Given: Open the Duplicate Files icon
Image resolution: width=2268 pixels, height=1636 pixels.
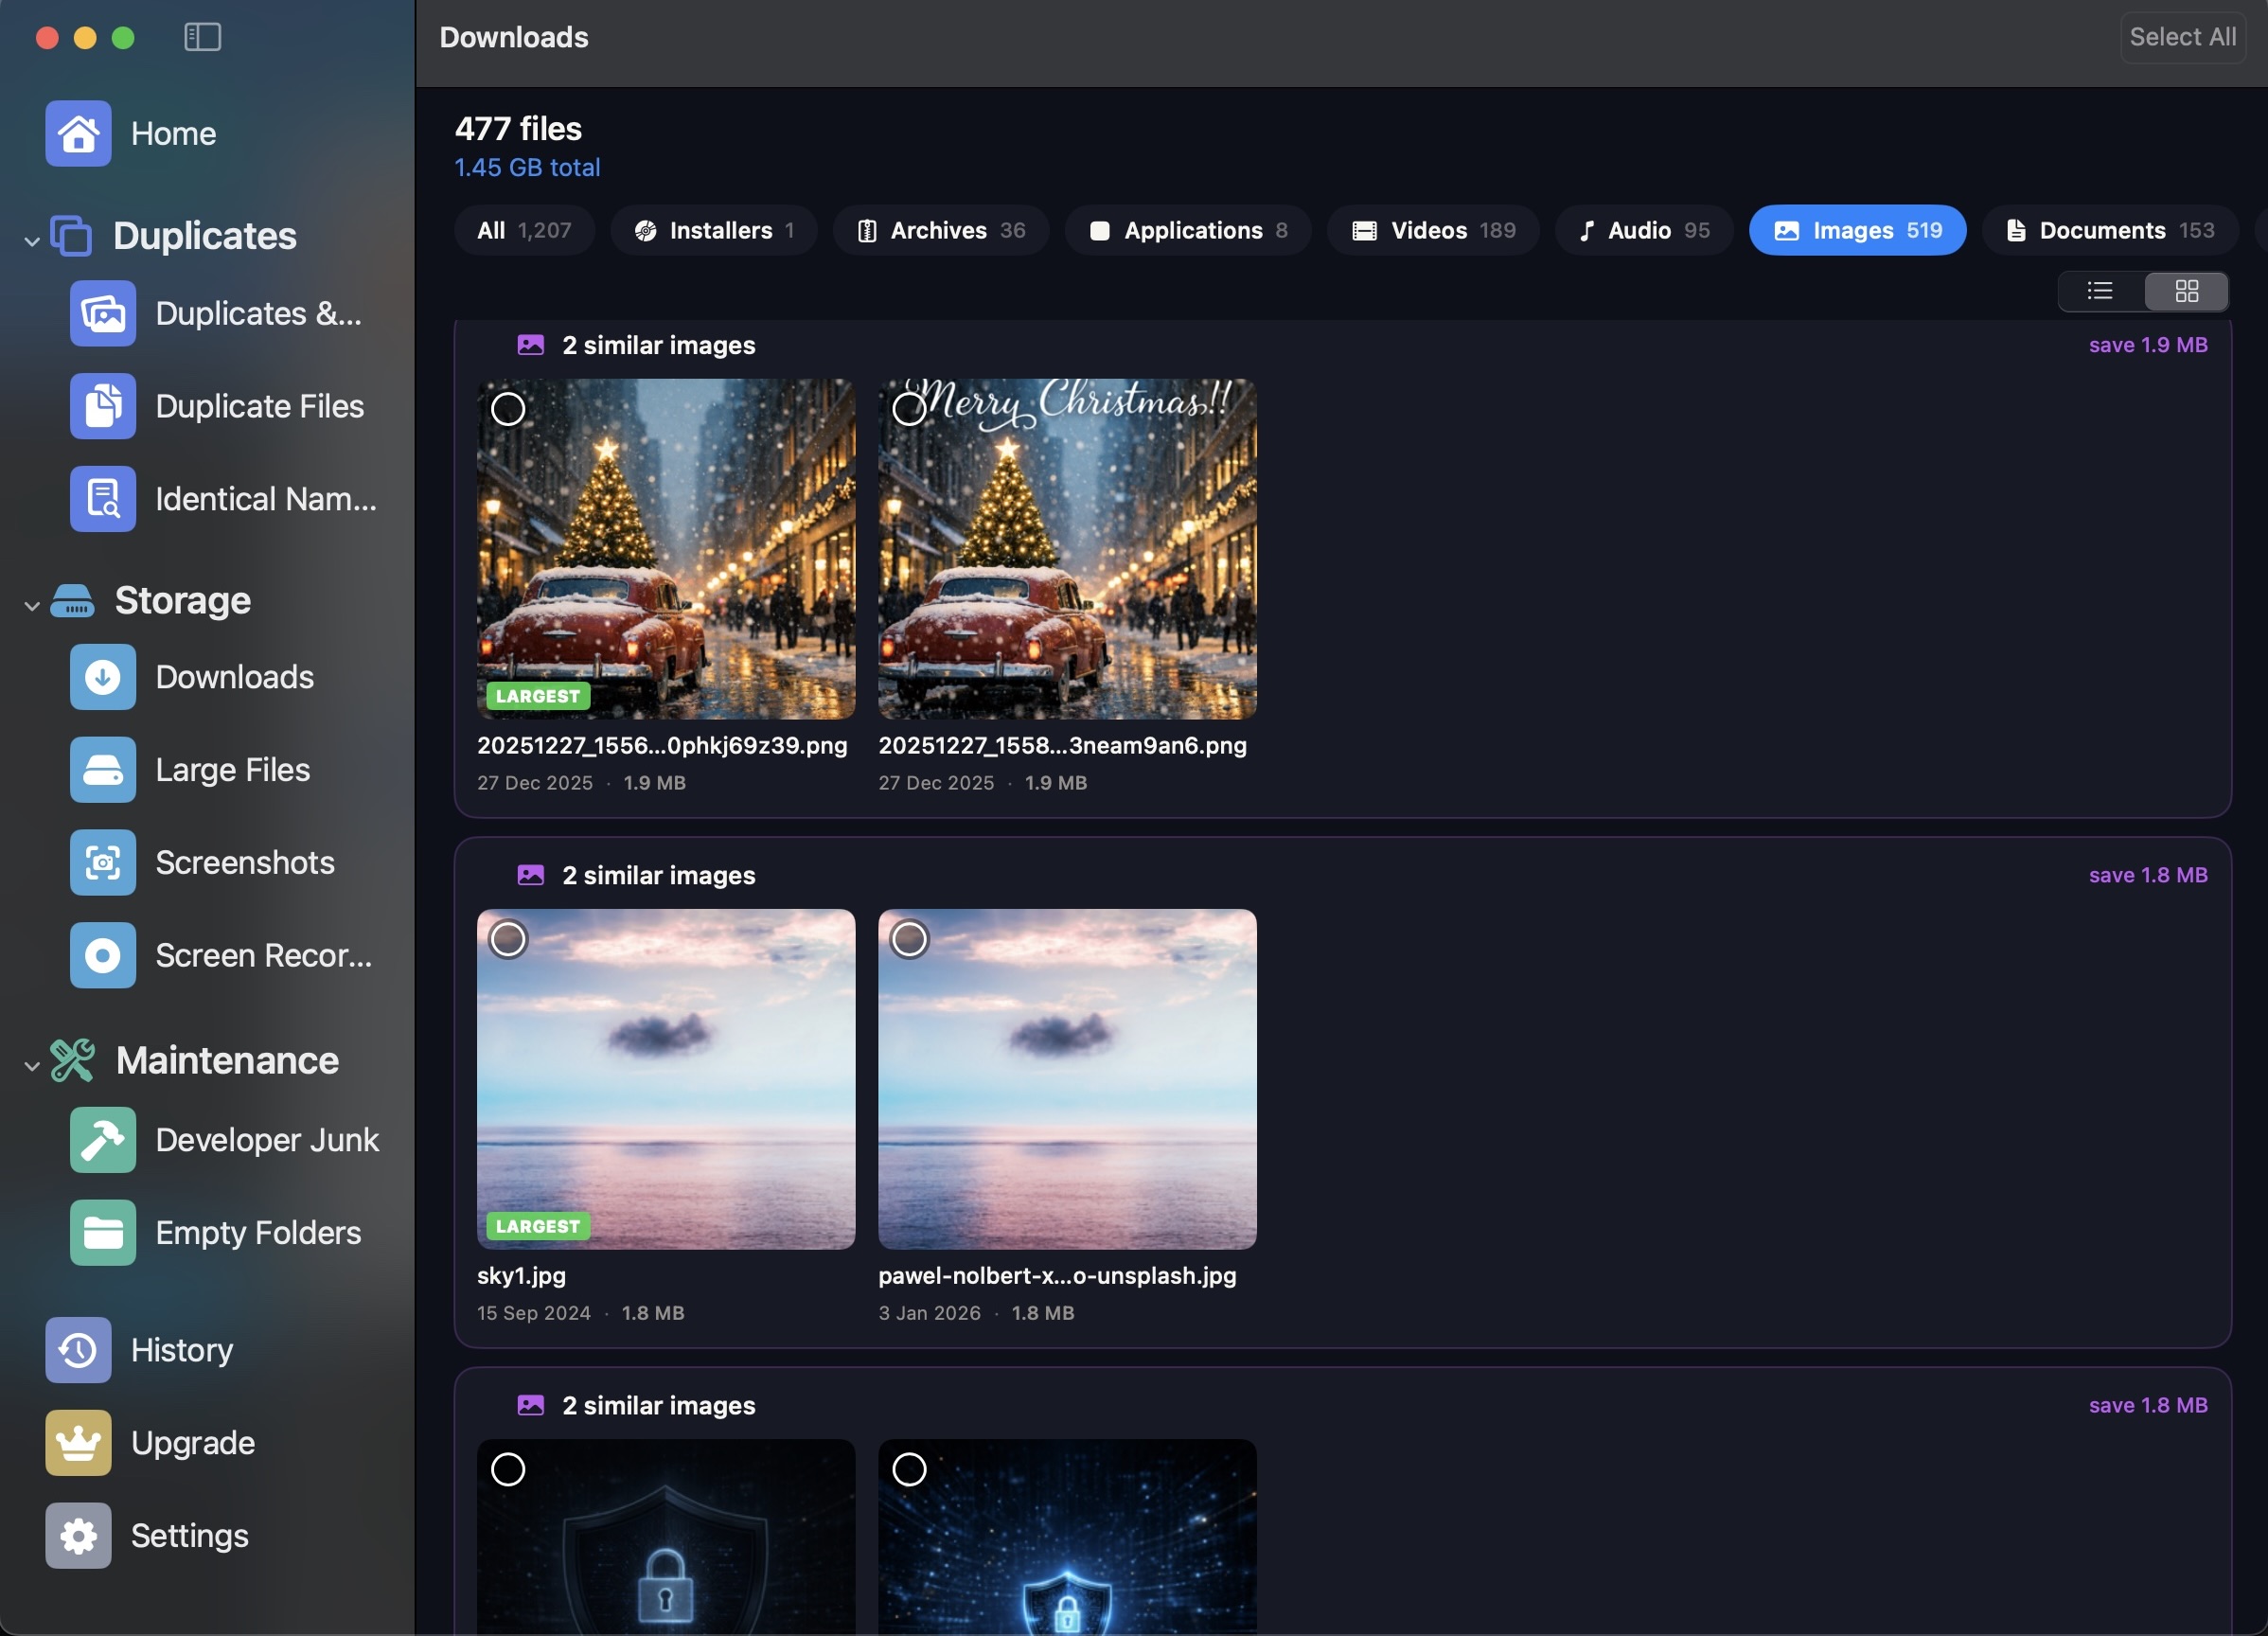Looking at the screenshot, I should 103,406.
